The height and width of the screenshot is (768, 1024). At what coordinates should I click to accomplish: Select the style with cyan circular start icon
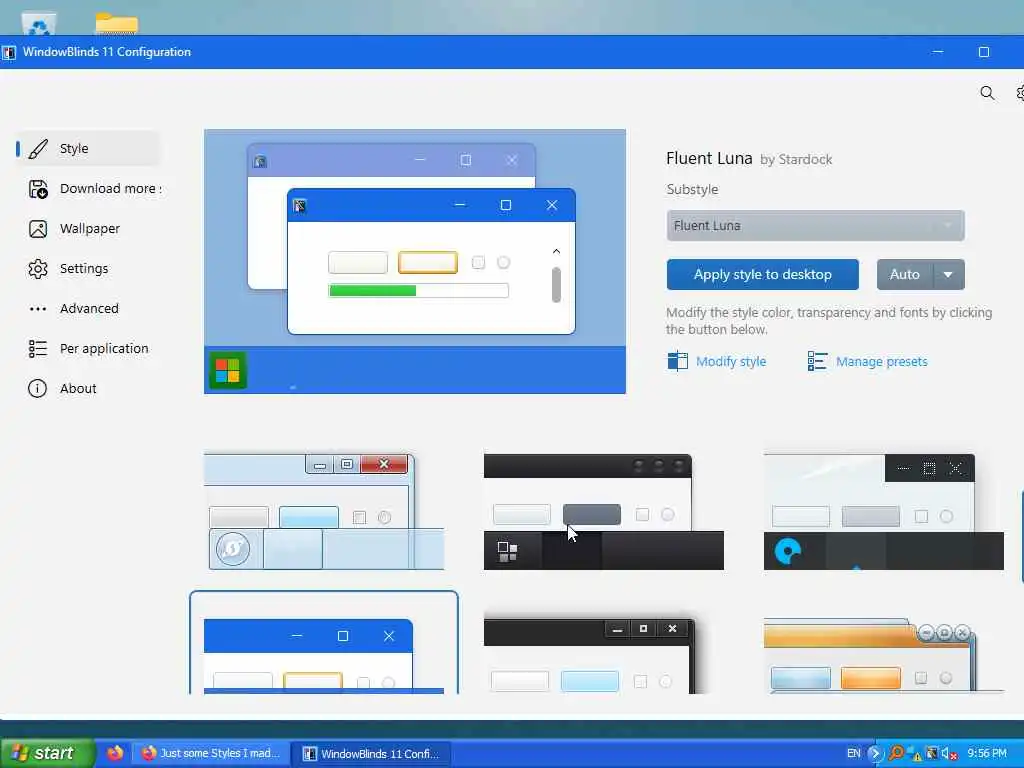884,511
